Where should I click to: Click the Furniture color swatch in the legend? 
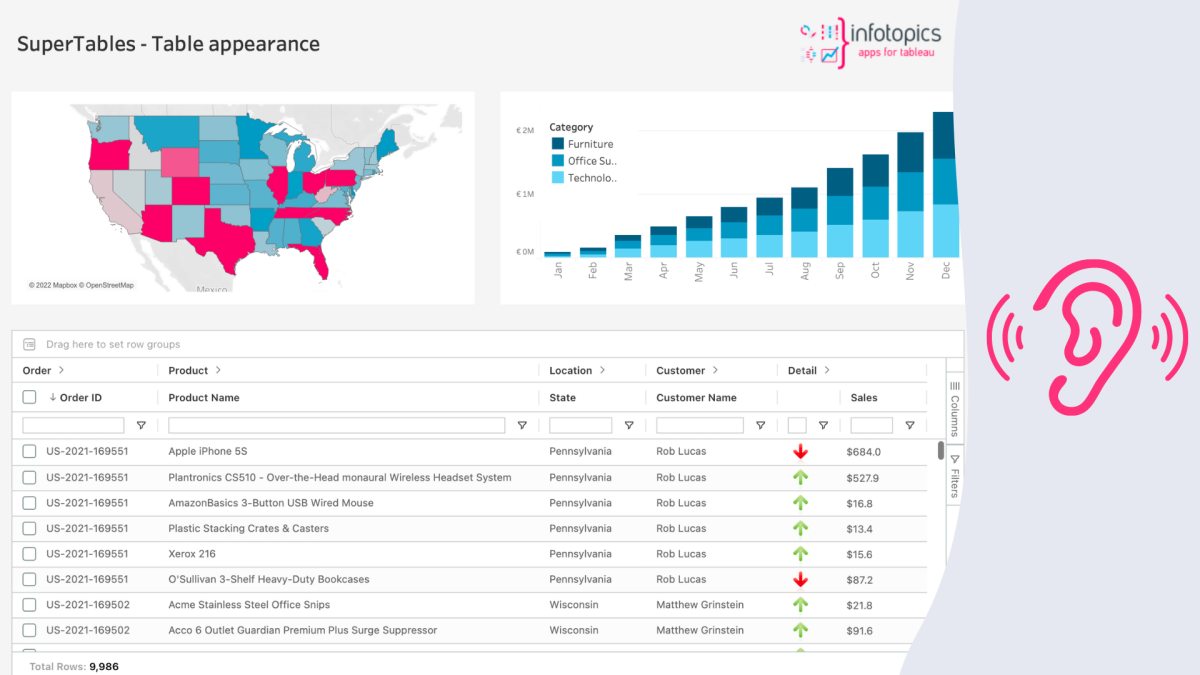click(x=557, y=143)
